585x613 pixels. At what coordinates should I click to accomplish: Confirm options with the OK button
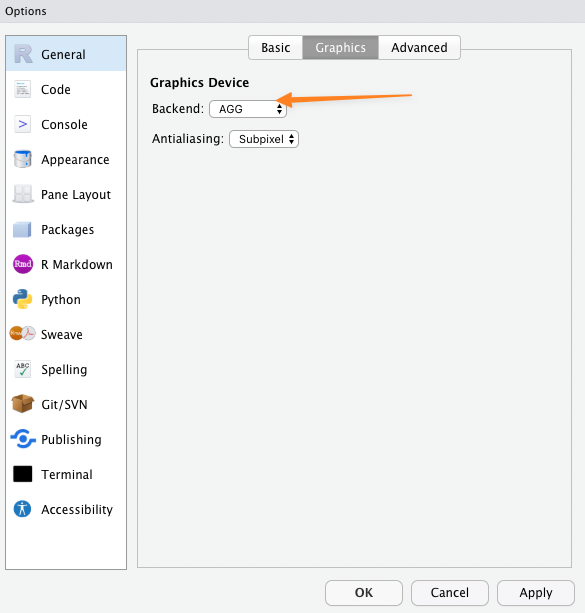click(364, 593)
